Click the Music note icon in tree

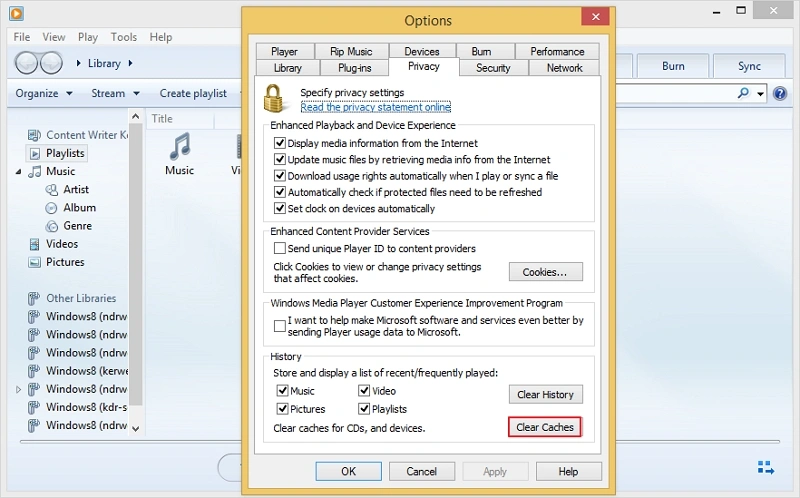click(34, 171)
